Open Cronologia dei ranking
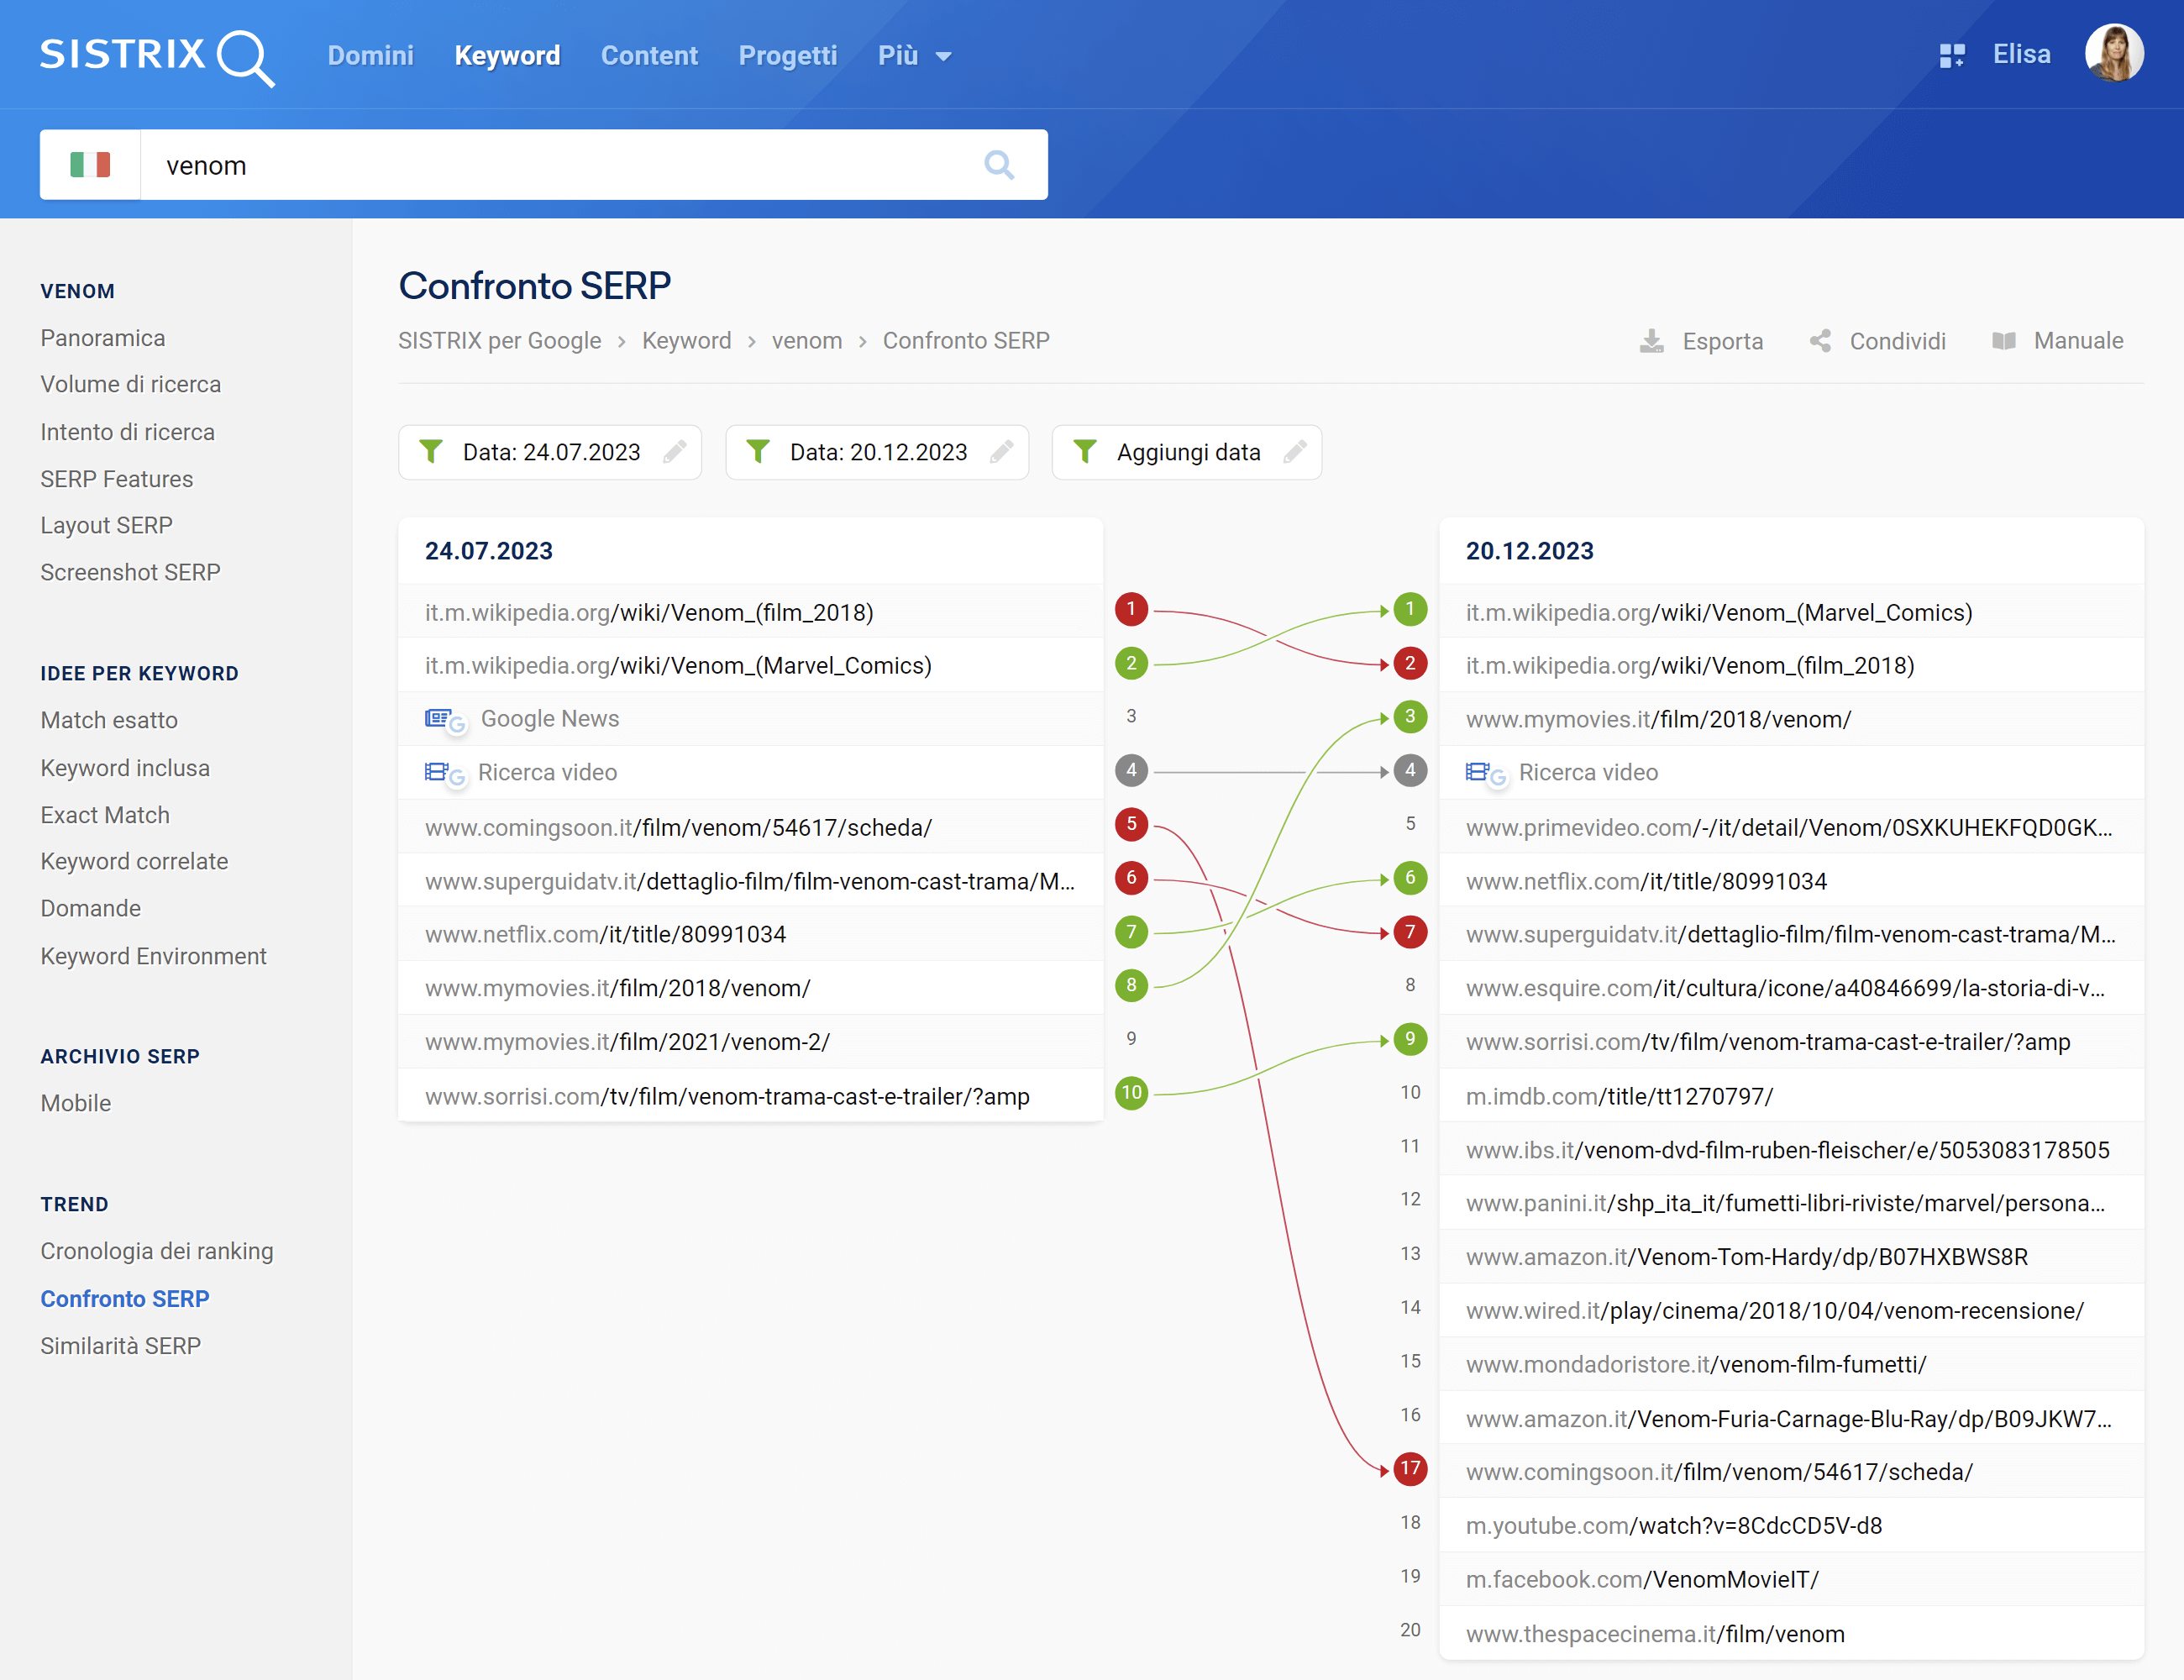 (157, 1252)
